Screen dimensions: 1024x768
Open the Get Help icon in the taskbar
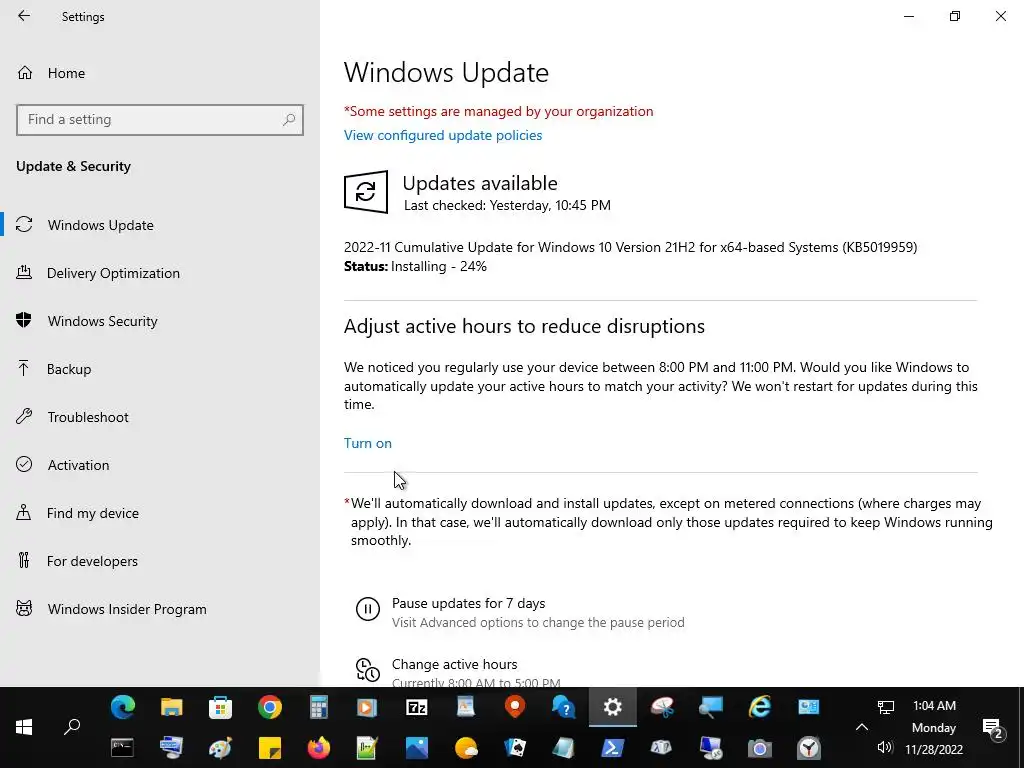tap(564, 707)
